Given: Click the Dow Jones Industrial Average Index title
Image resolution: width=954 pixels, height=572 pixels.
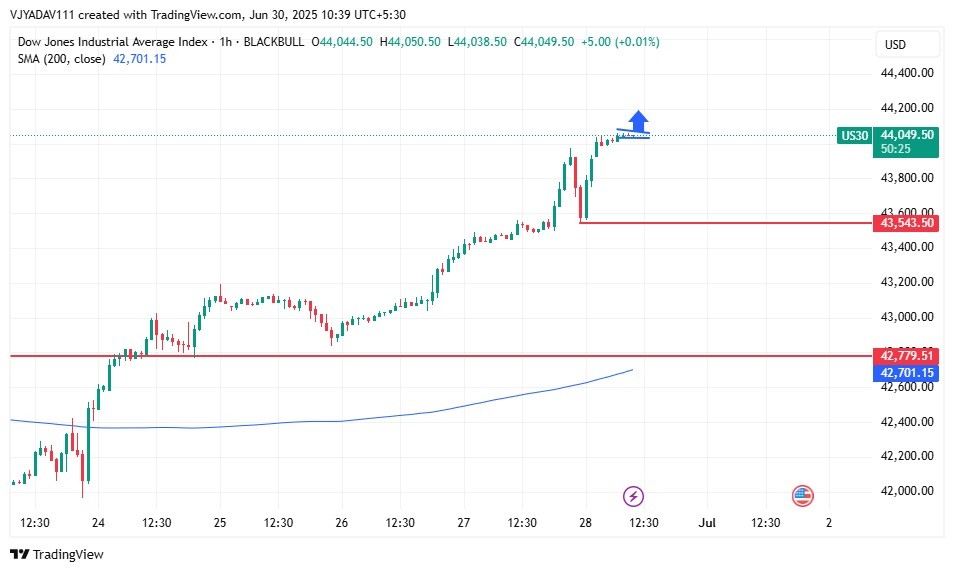Looking at the screenshot, I should pyautogui.click(x=113, y=42).
